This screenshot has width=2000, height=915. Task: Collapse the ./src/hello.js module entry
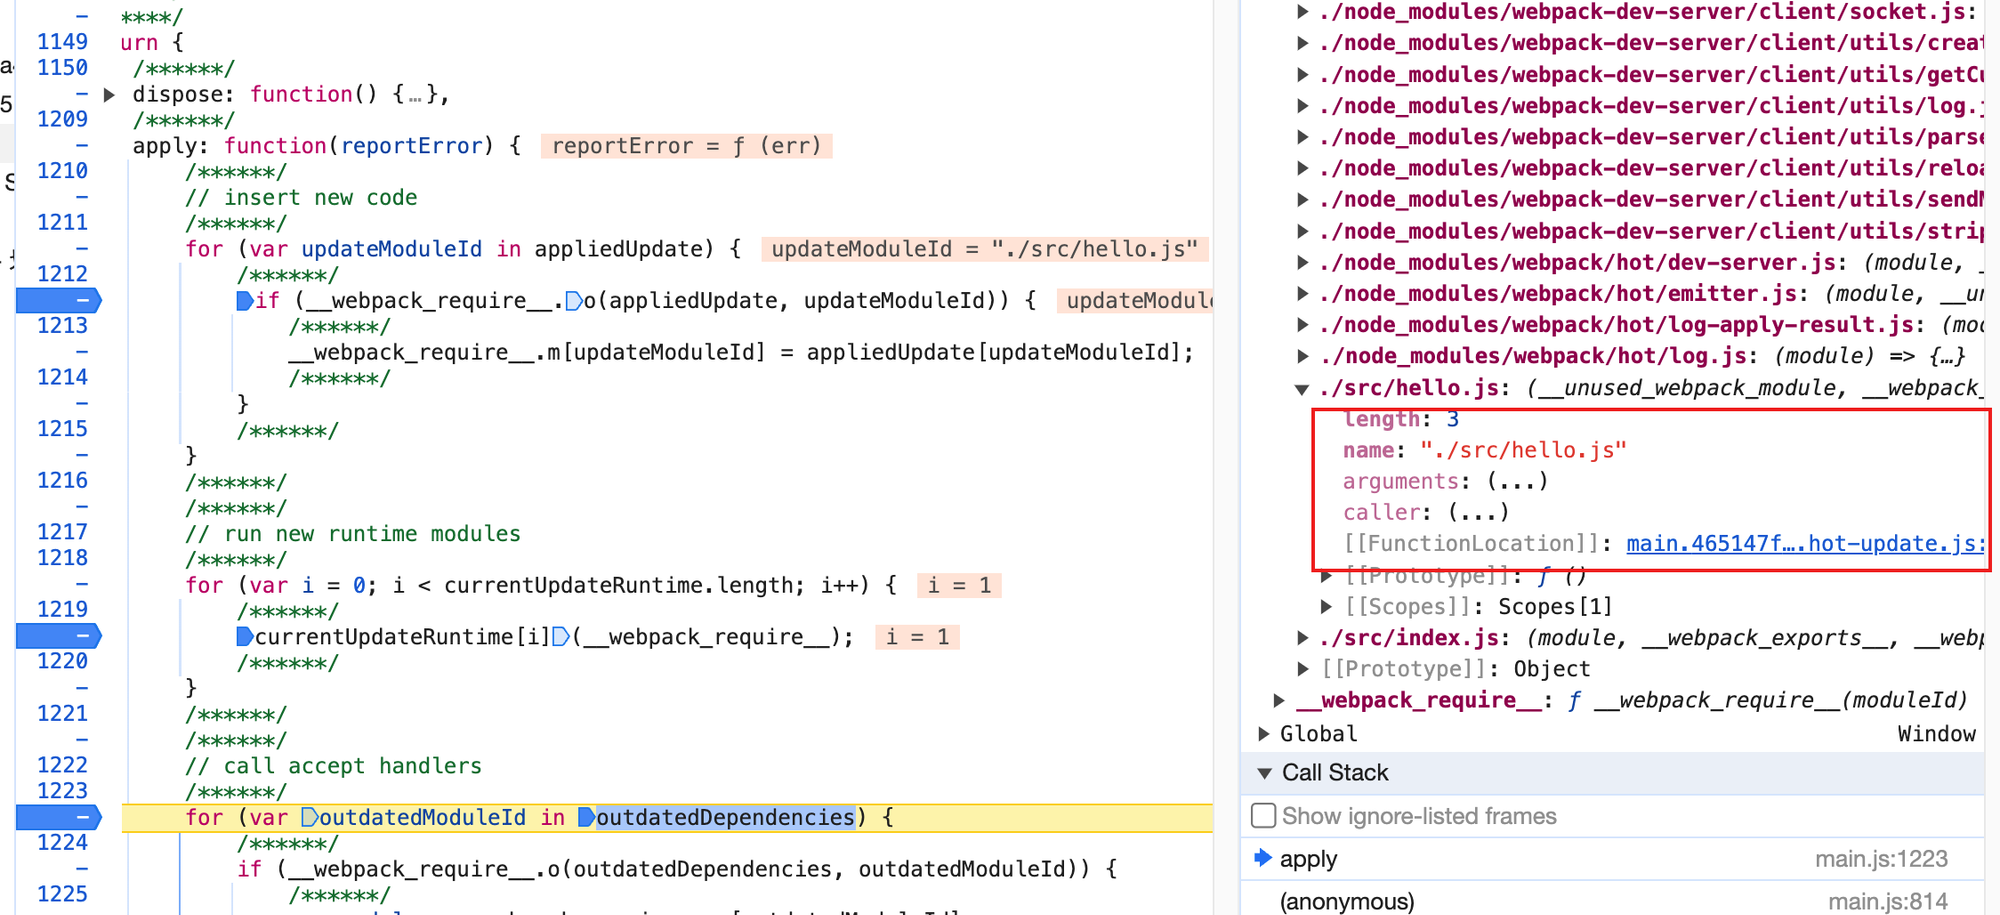(1302, 389)
